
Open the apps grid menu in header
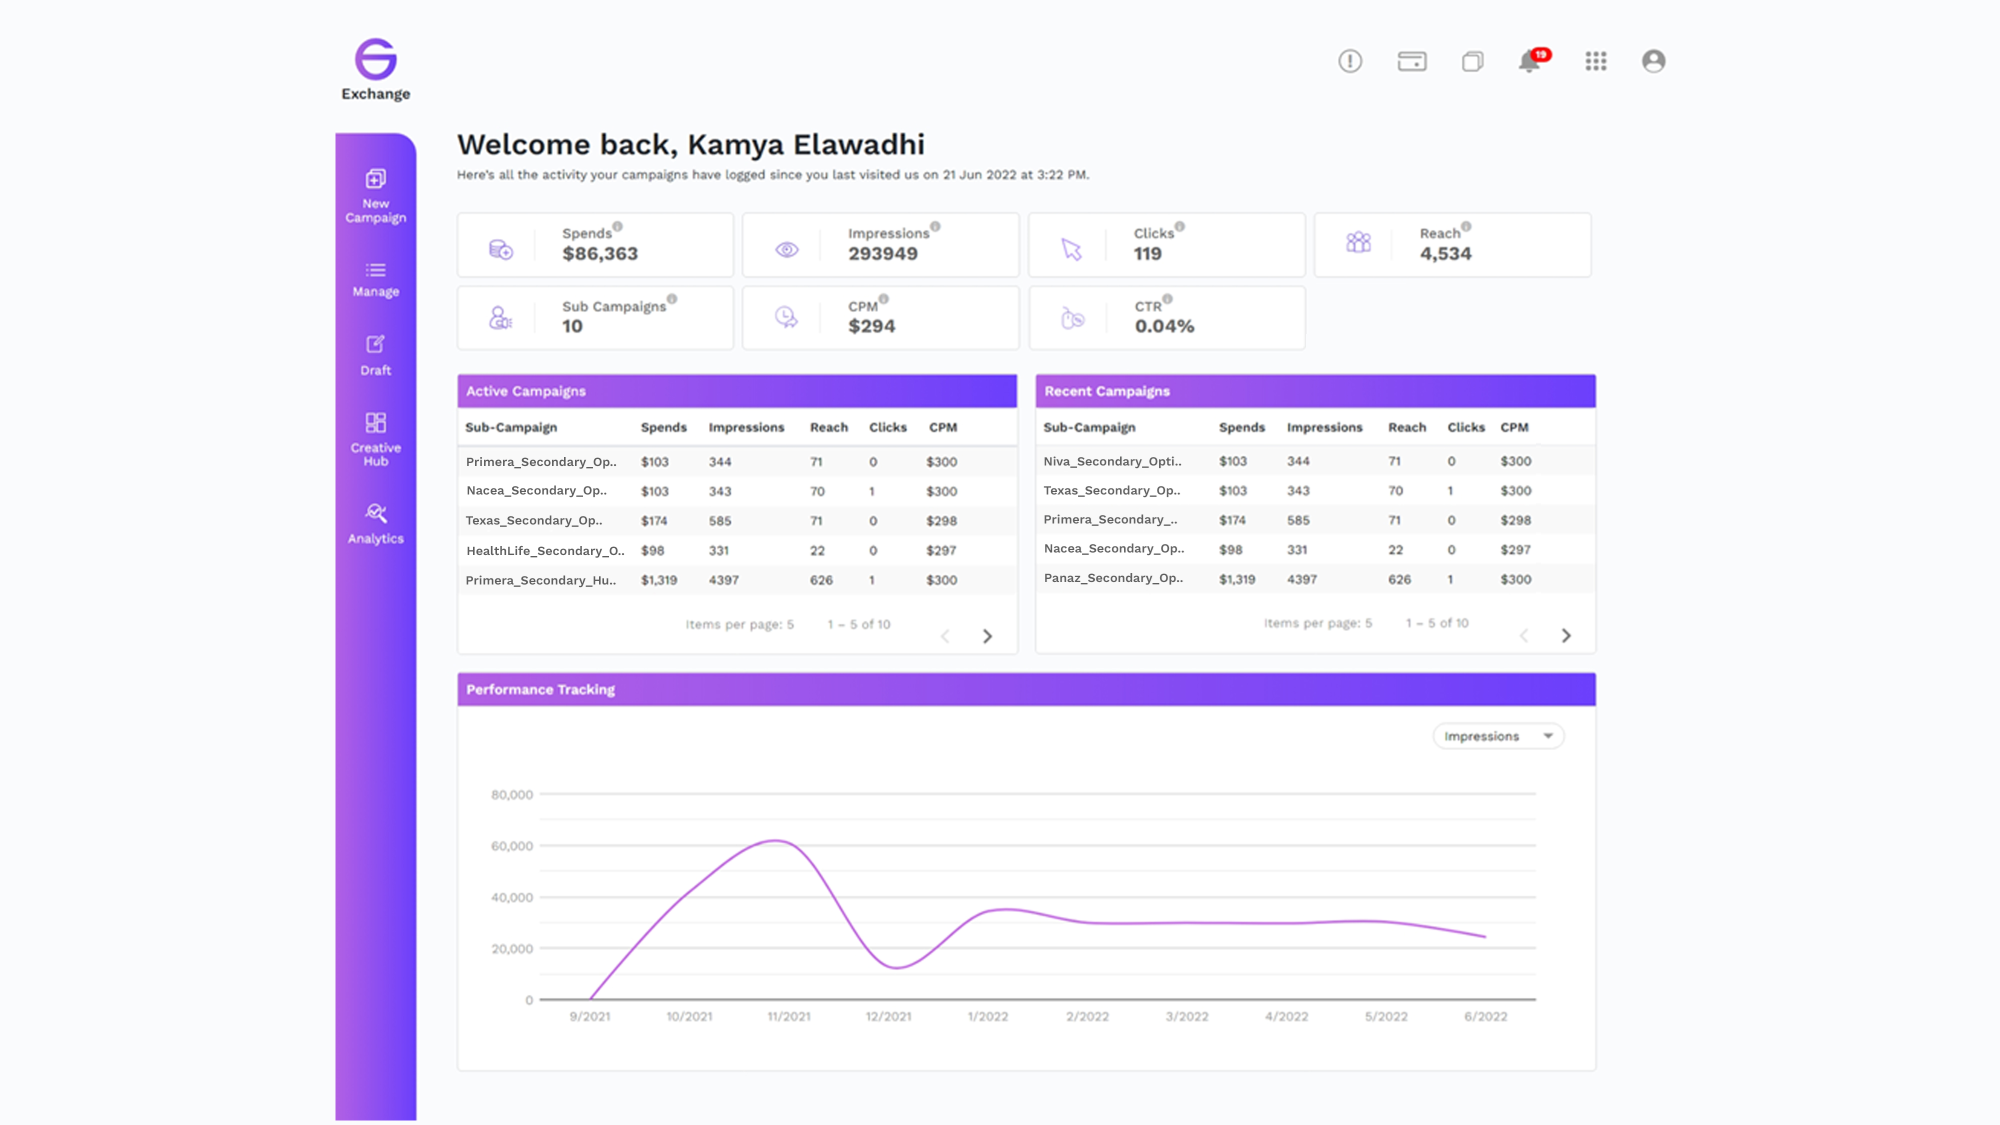(x=1595, y=61)
